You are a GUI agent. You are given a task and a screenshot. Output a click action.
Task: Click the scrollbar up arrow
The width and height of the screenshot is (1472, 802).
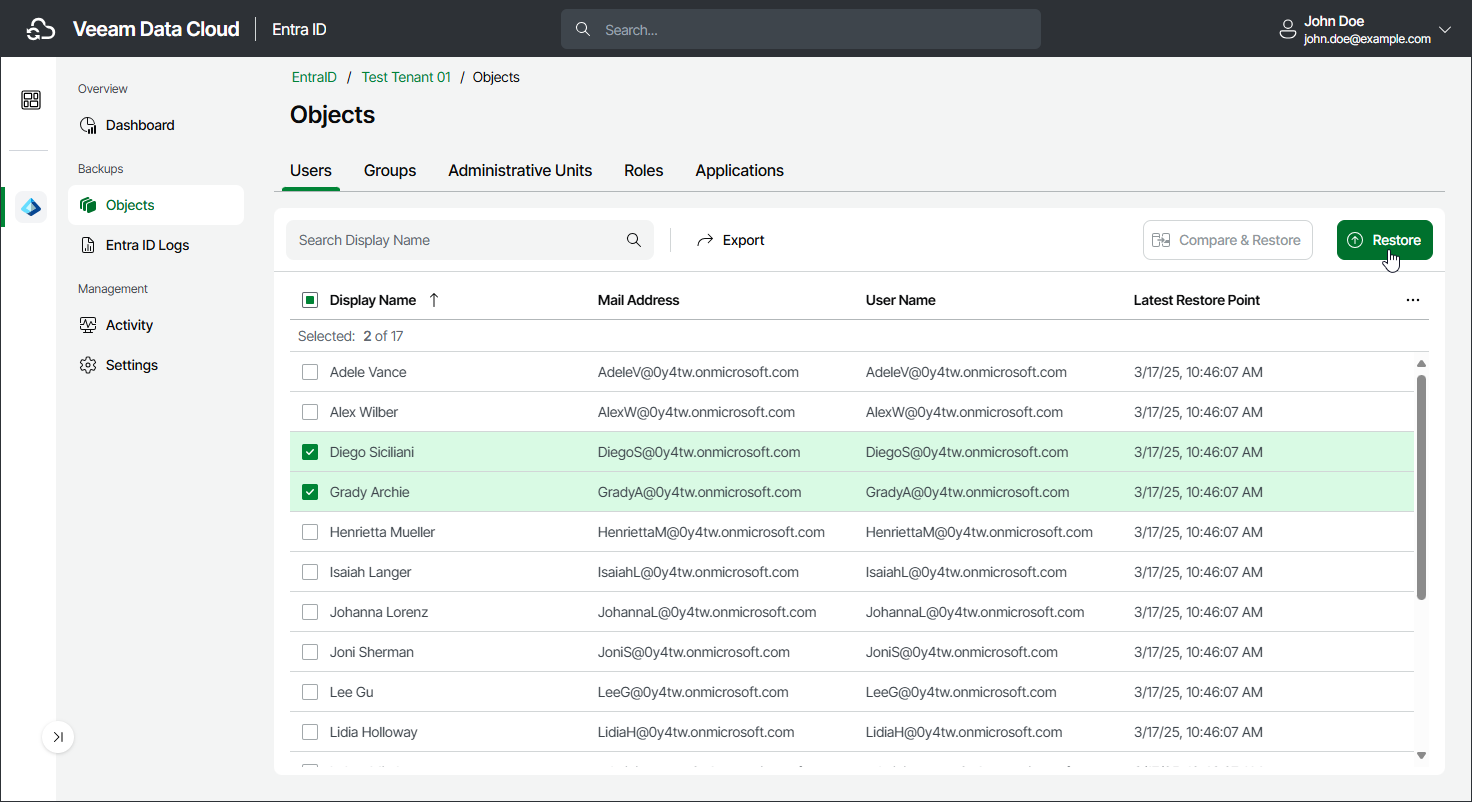(1421, 364)
